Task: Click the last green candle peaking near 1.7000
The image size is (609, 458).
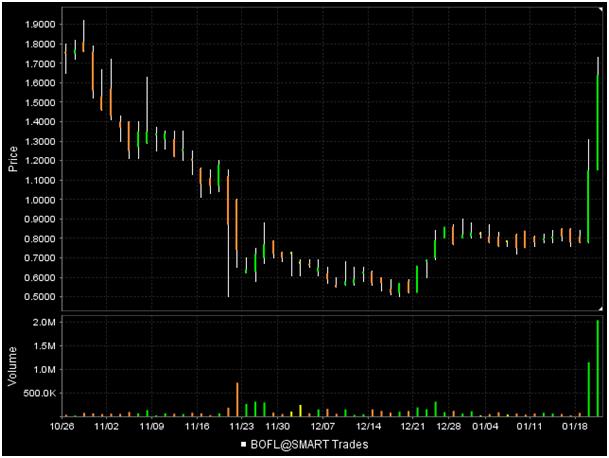Action: [x=597, y=113]
